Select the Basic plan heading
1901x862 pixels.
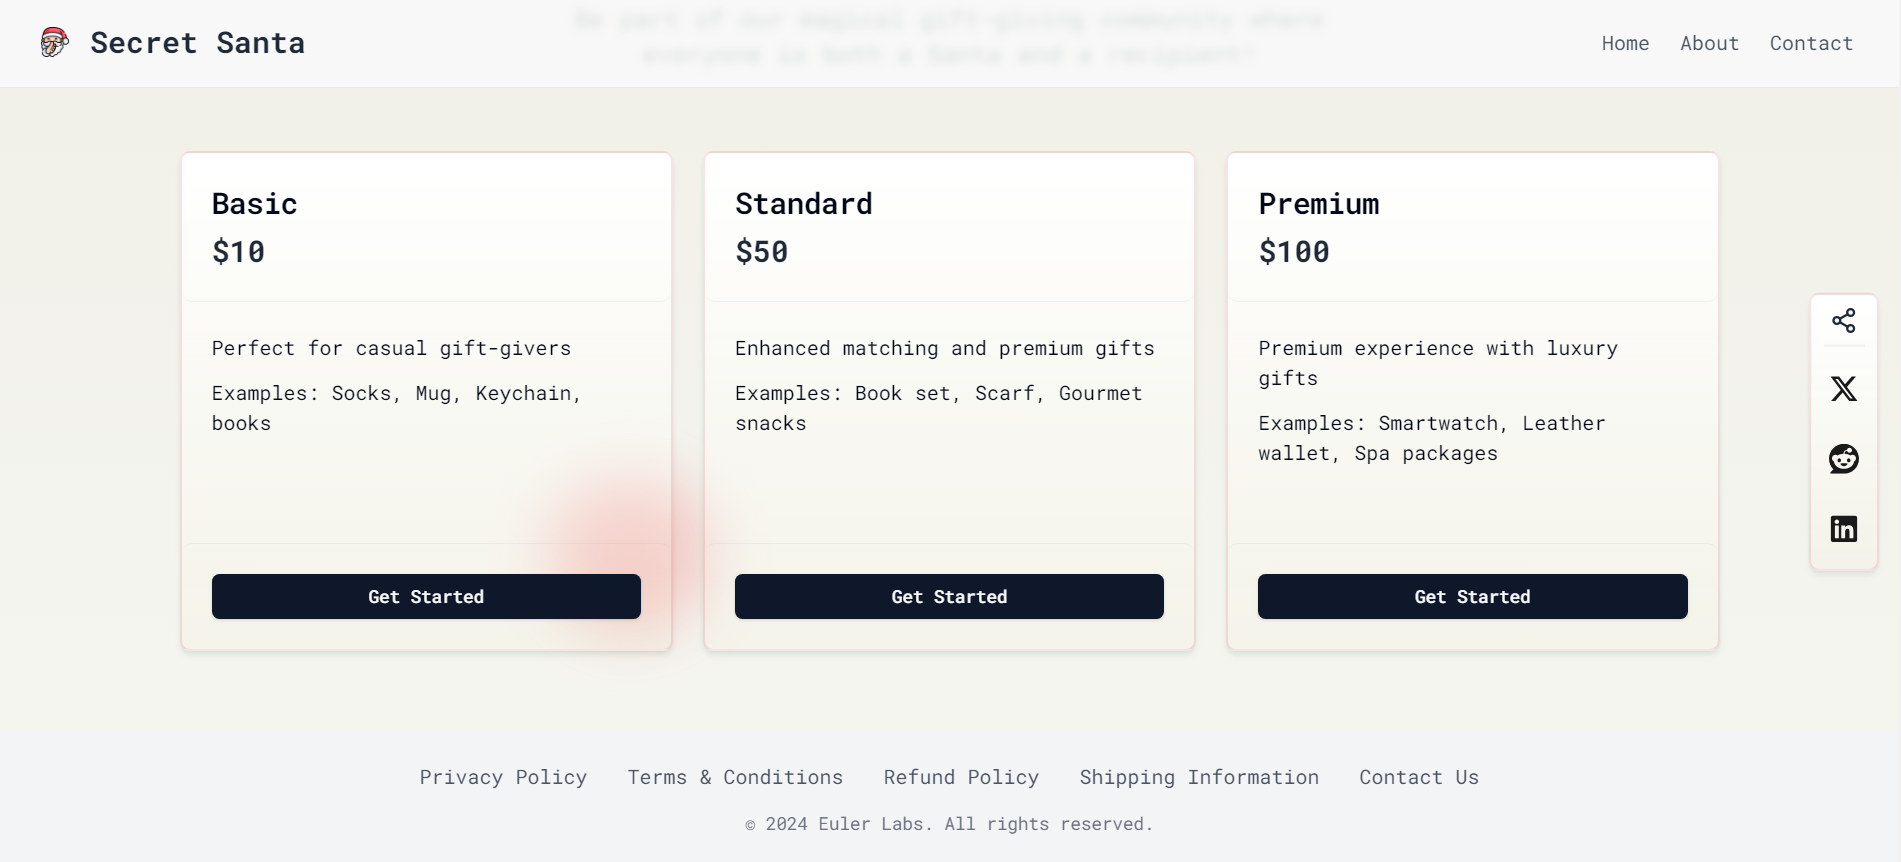[x=254, y=204]
